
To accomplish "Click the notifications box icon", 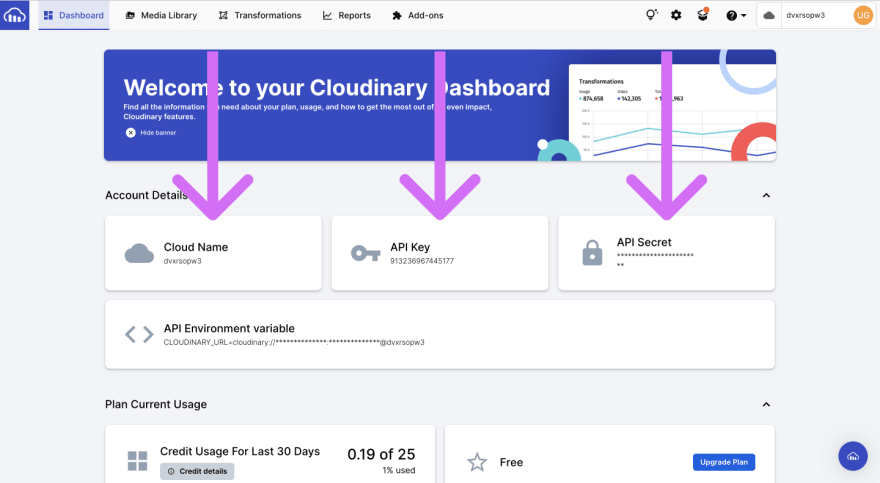I will coord(703,15).
